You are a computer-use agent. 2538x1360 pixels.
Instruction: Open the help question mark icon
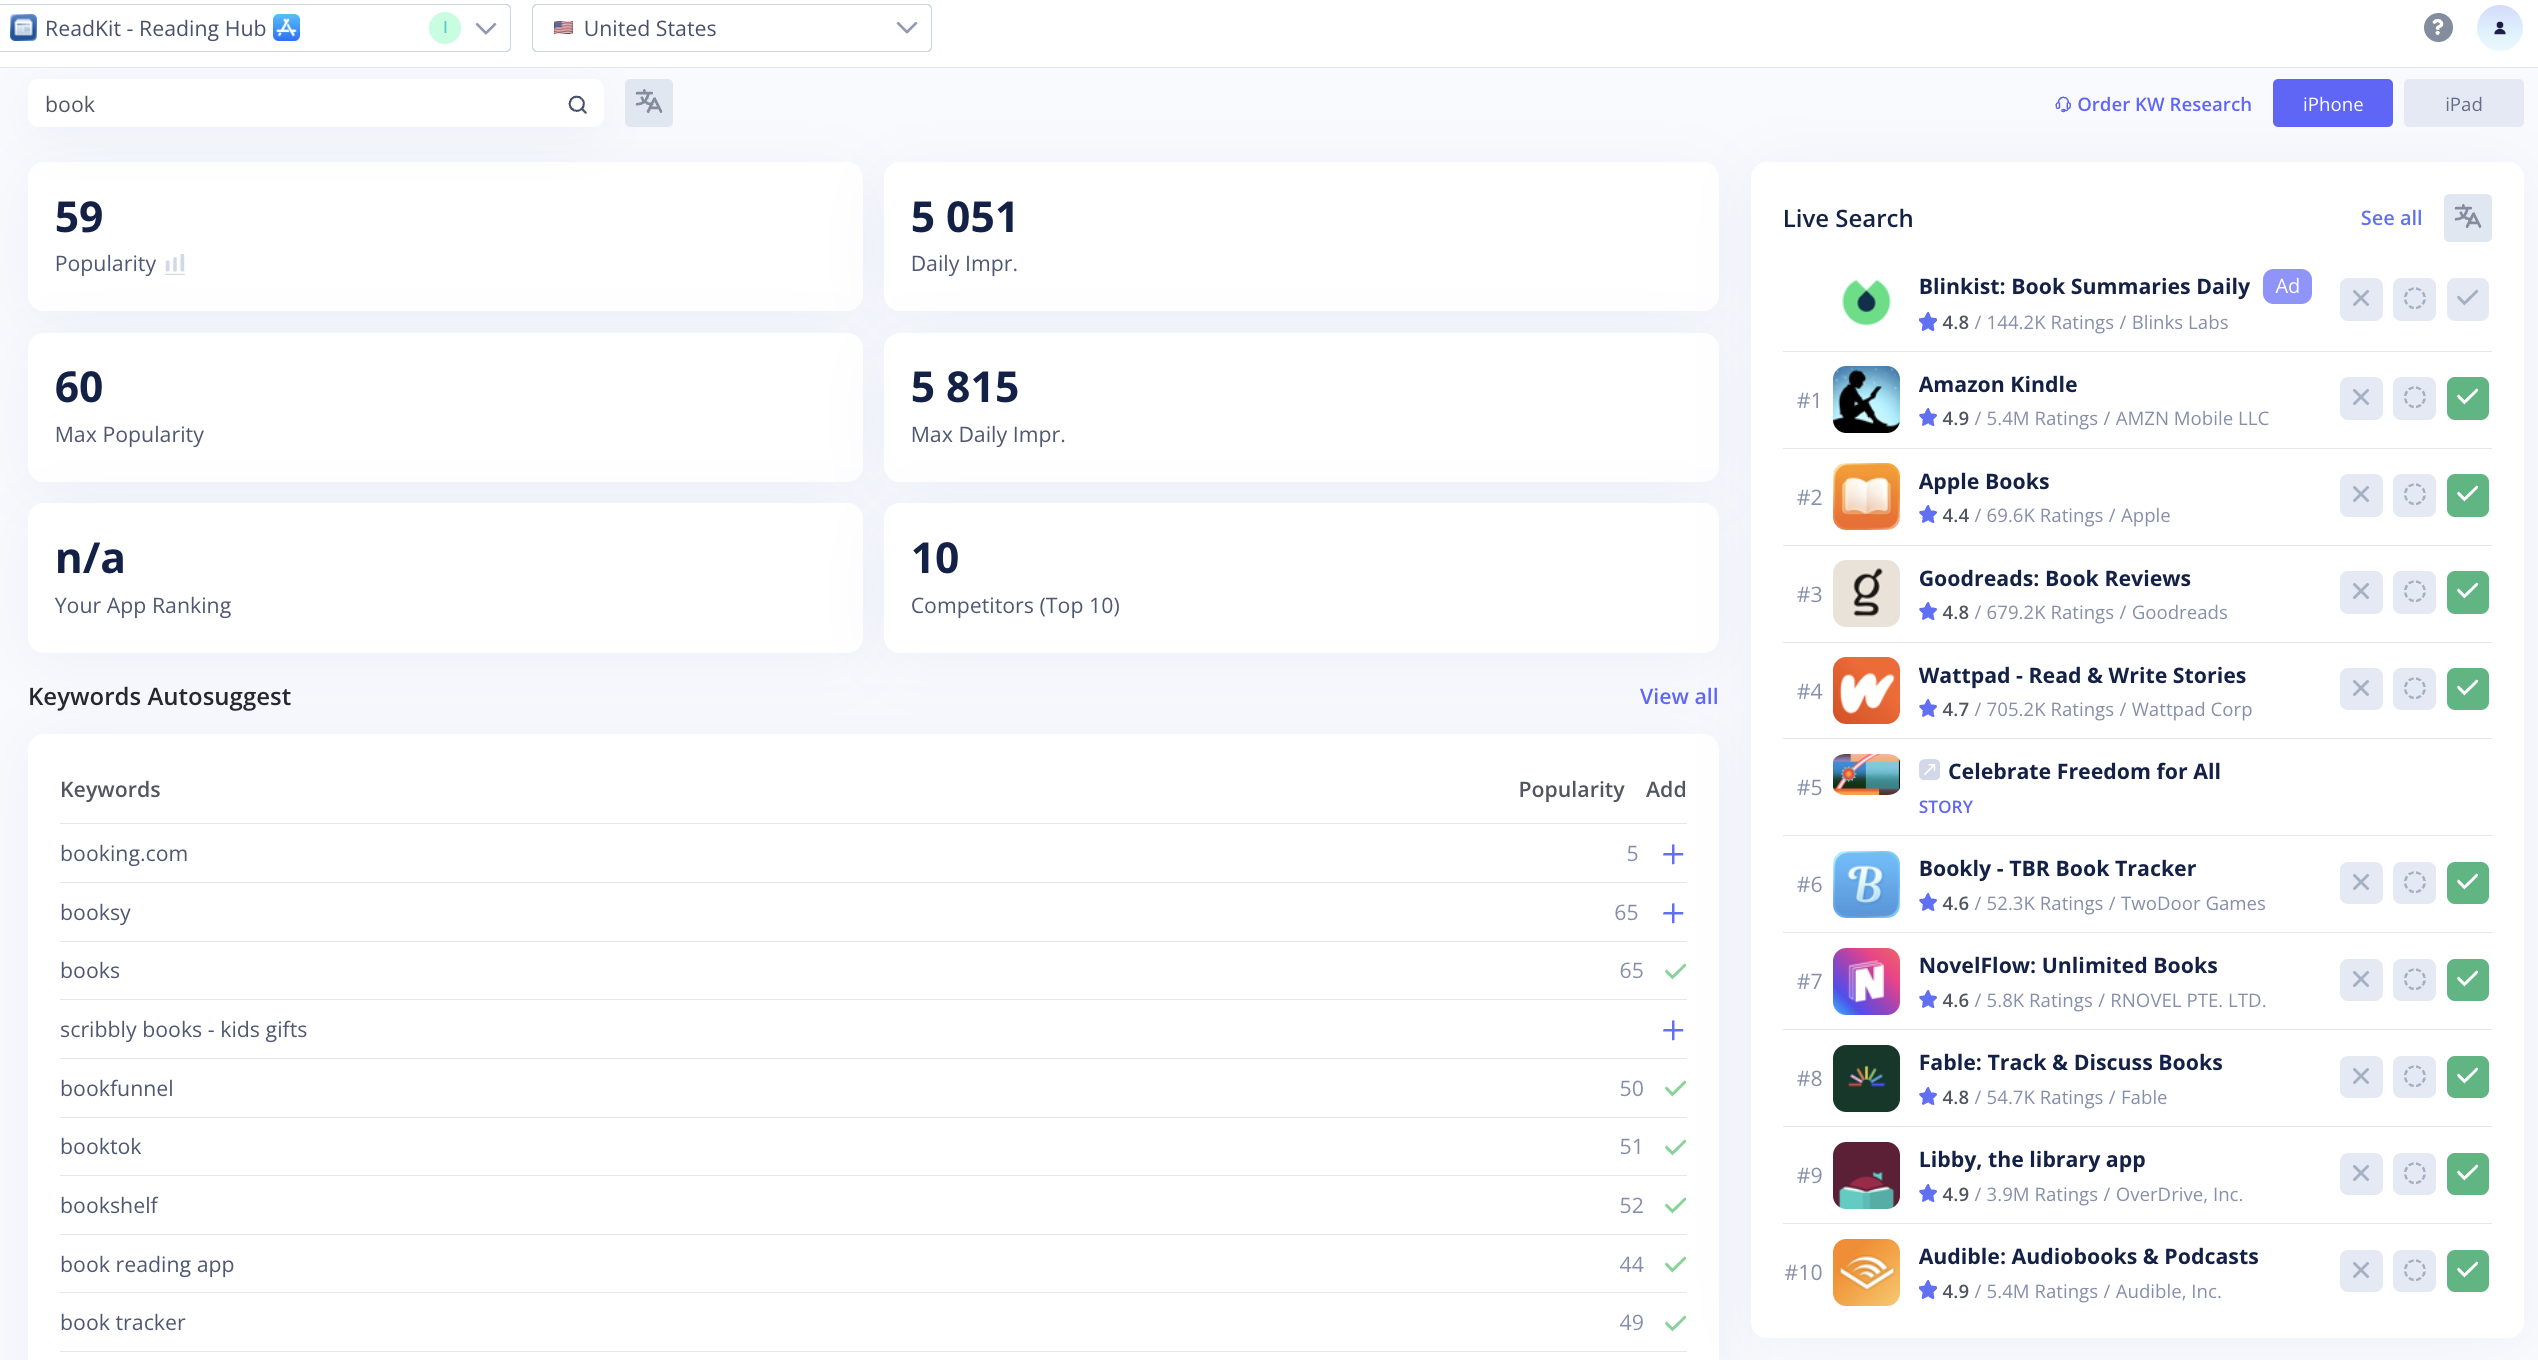(x=2438, y=28)
